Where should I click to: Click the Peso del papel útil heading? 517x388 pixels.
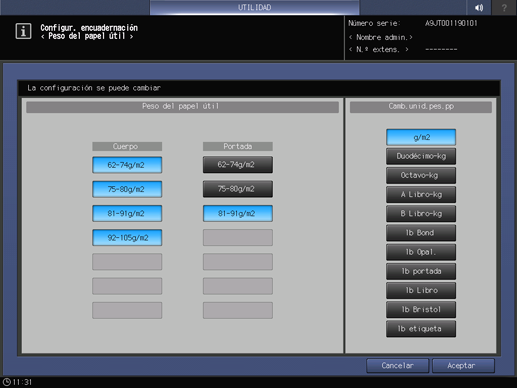[182, 107]
